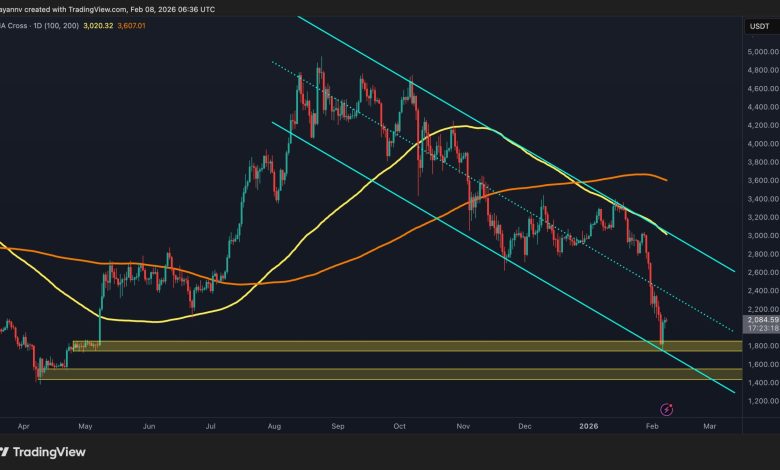The height and width of the screenshot is (470, 780).
Task: Click the purple lightning event icon
Action: (x=667, y=409)
